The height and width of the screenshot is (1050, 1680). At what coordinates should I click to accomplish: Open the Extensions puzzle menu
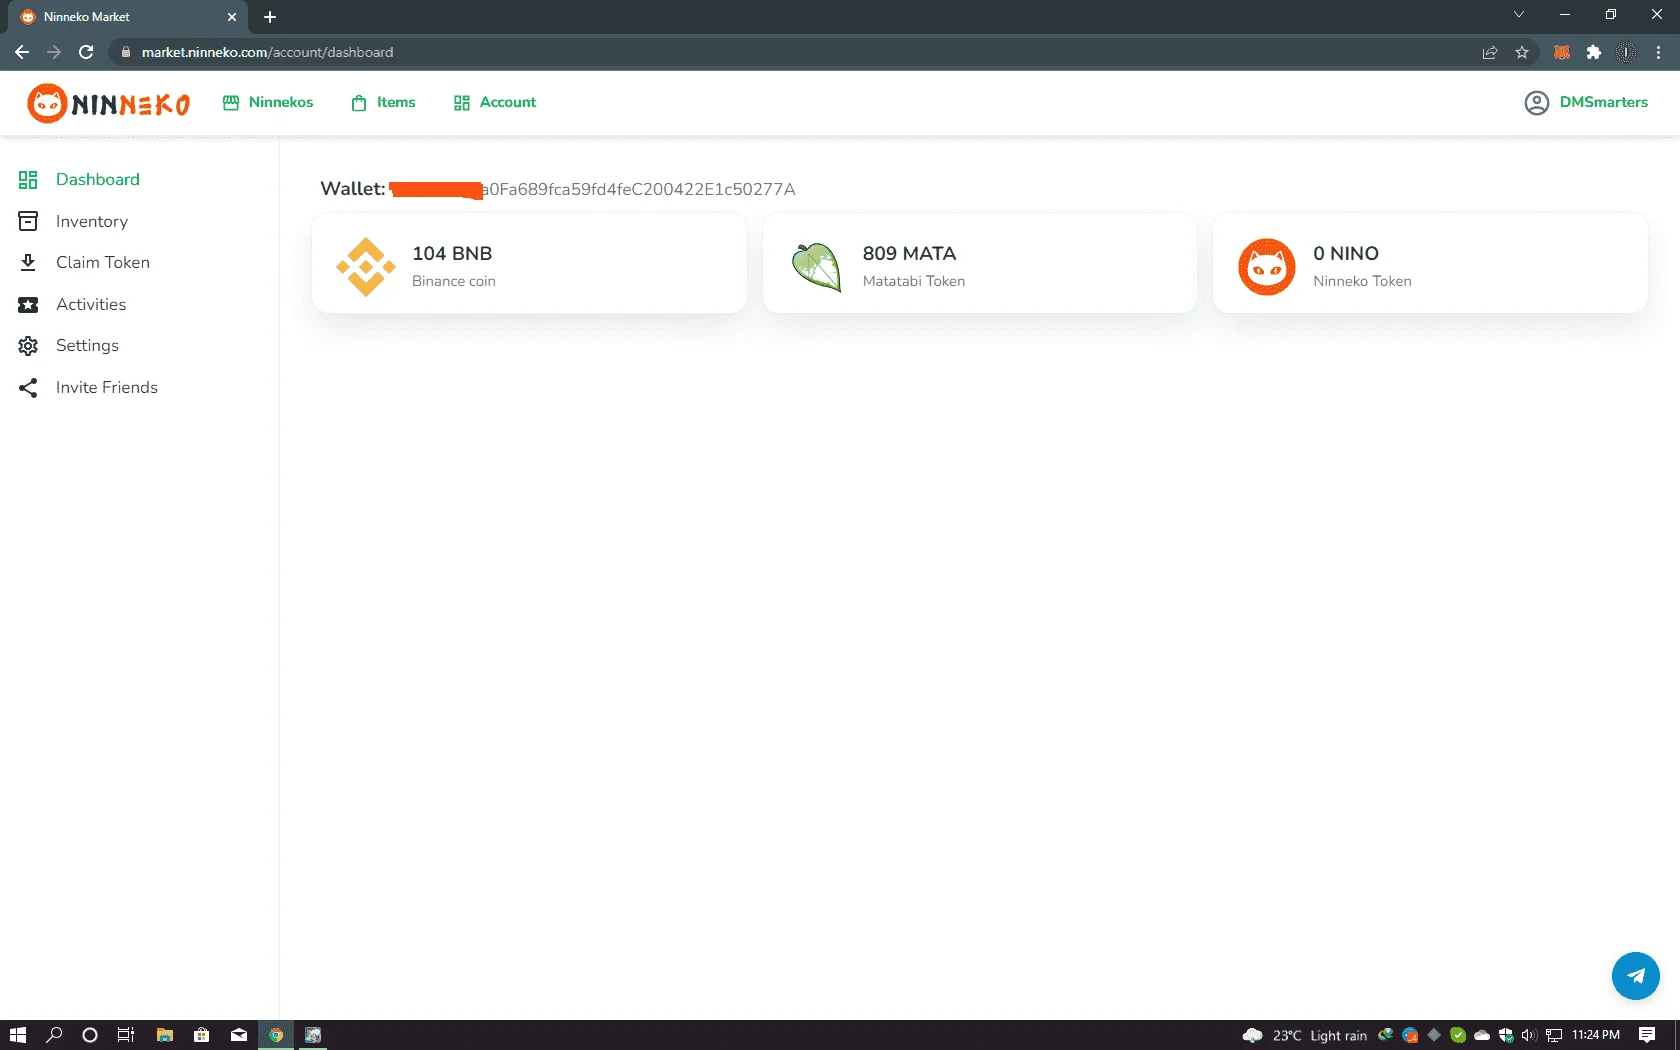coord(1594,52)
